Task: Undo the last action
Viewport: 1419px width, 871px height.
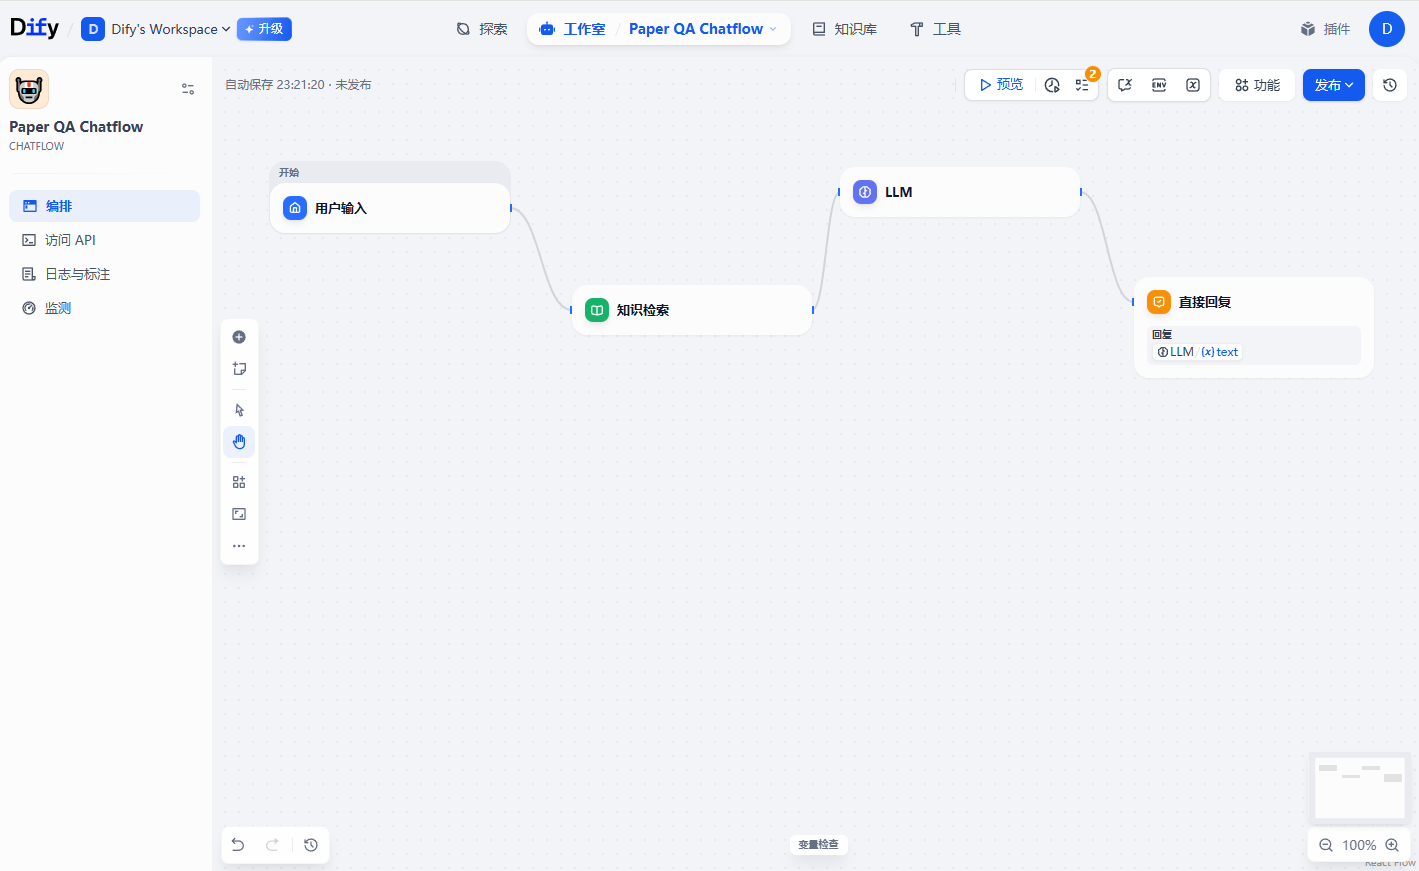Action: tap(238, 845)
